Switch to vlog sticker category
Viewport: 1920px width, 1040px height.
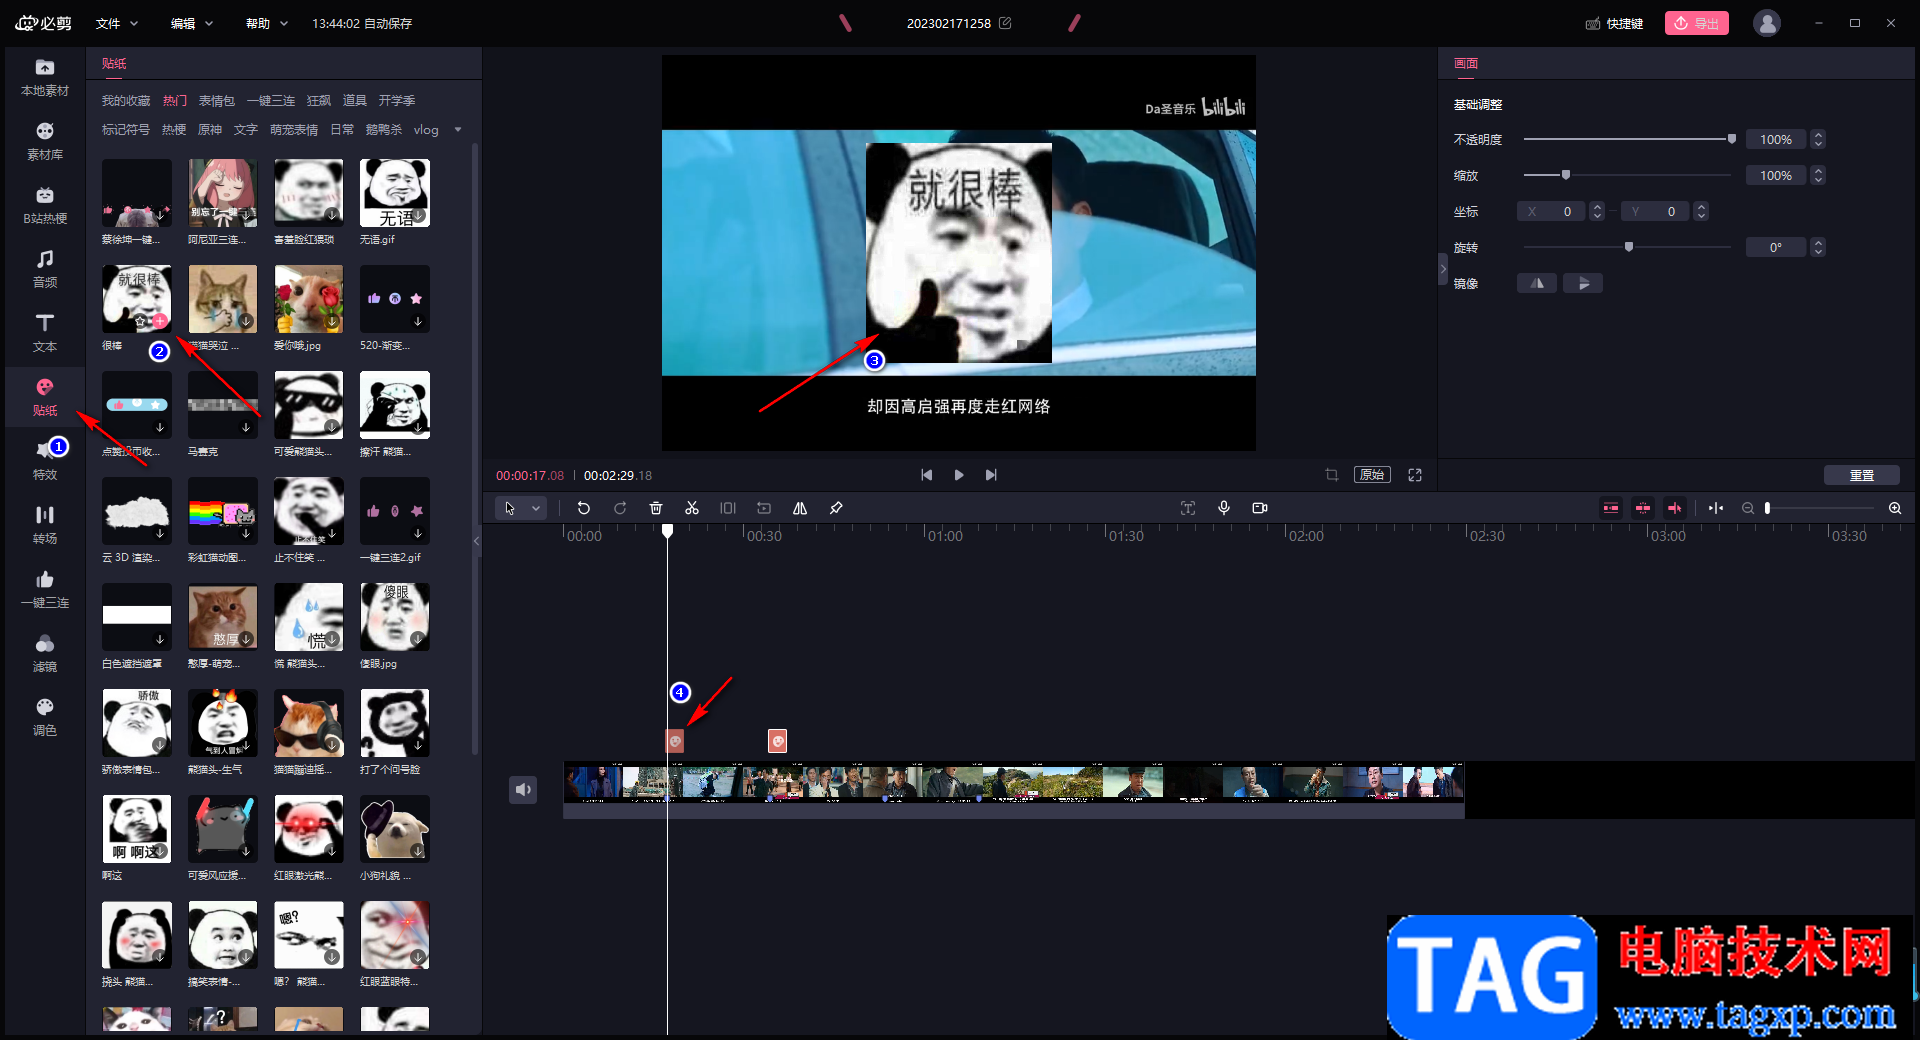click(x=426, y=129)
